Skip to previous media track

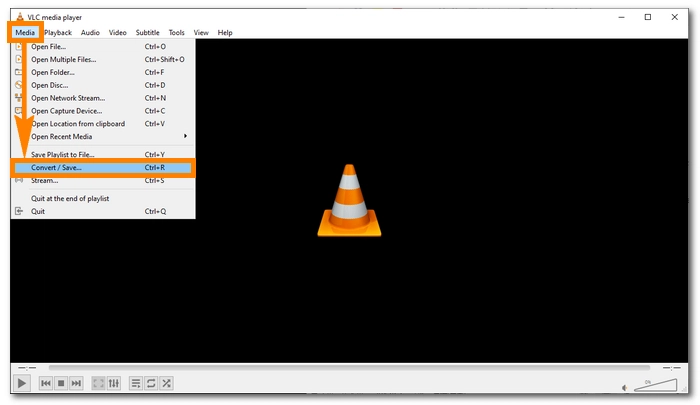point(46,383)
